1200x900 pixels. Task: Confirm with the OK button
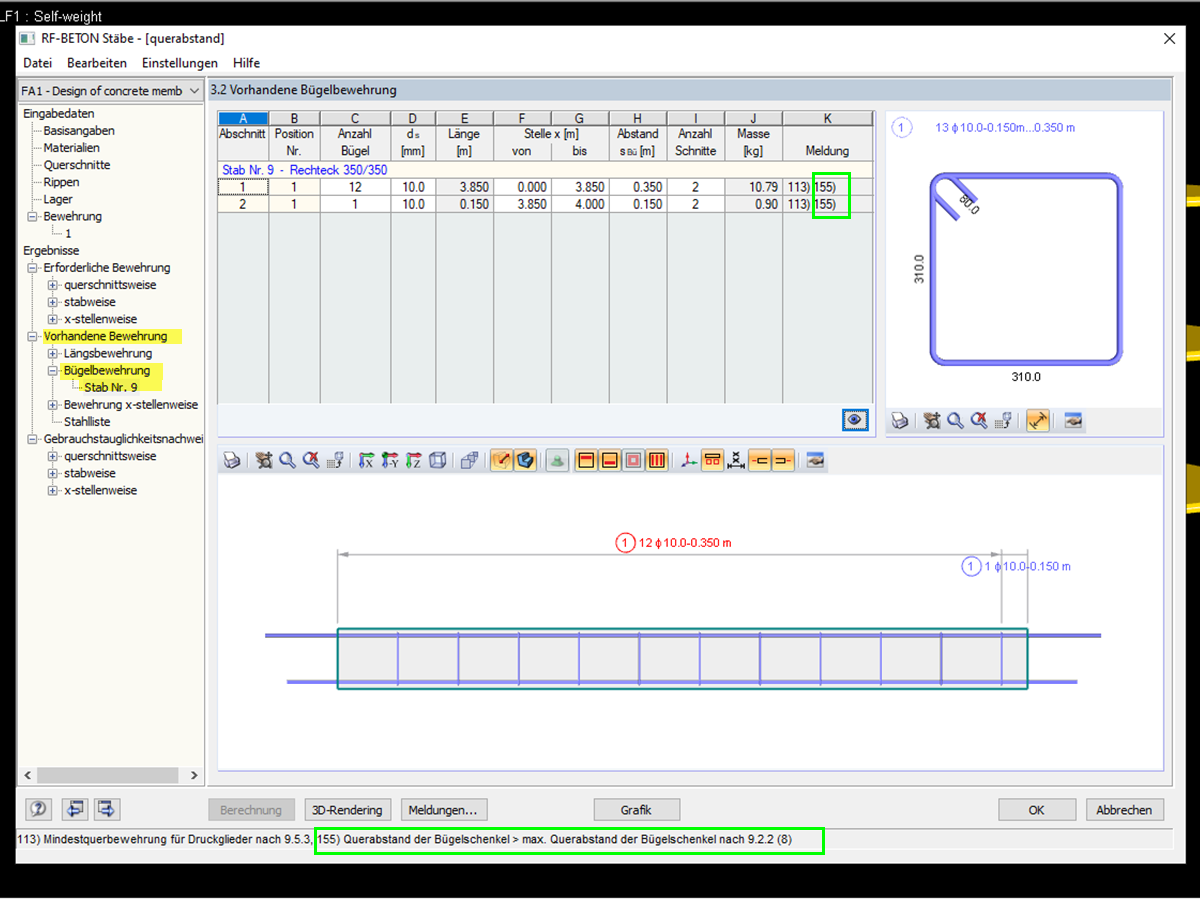[1037, 810]
